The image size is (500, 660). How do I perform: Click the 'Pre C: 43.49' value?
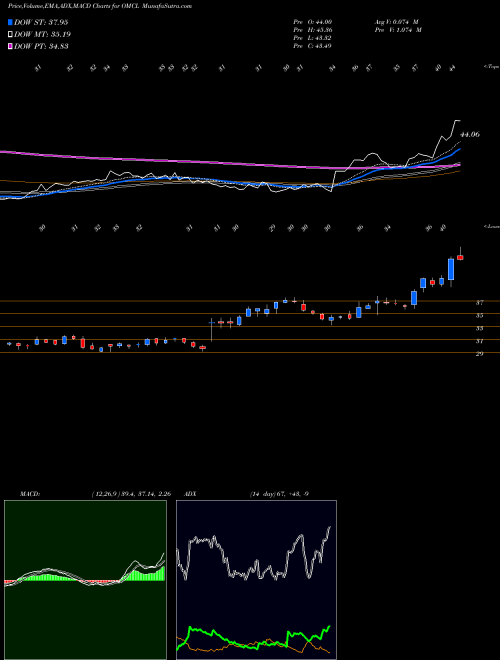coord(312,46)
